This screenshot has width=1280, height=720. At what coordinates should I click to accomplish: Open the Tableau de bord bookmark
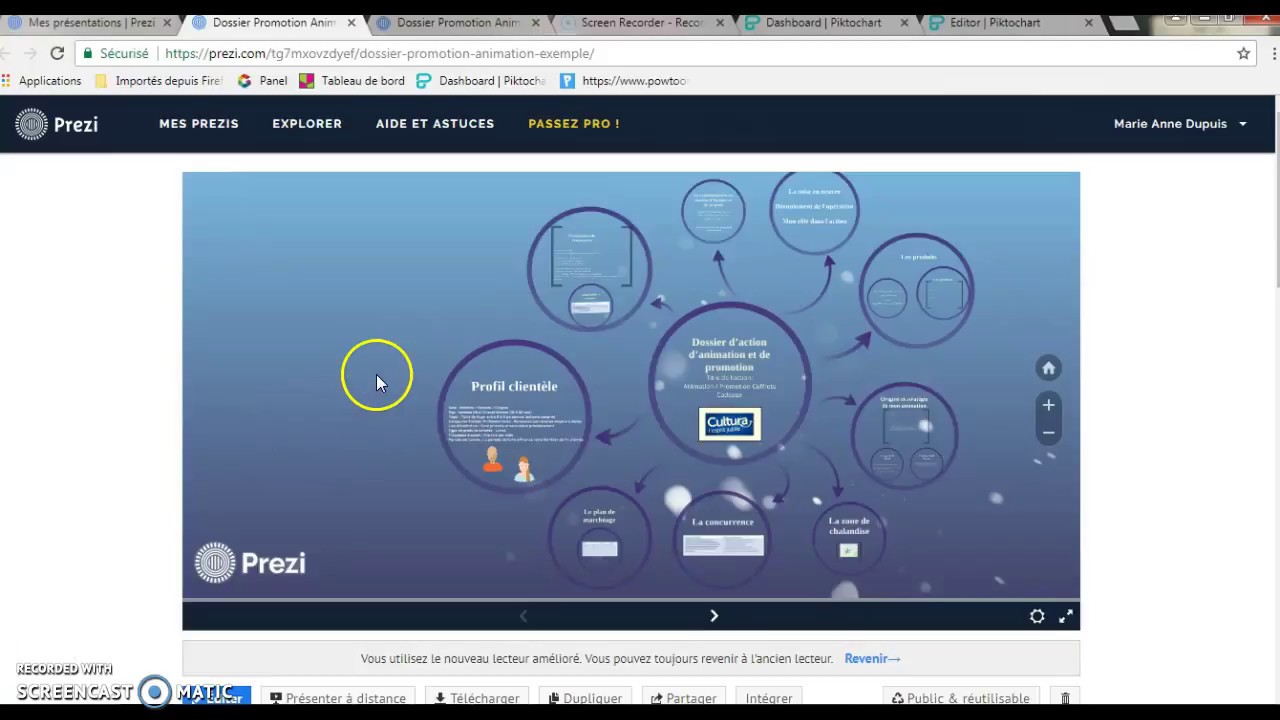pyautogui.click(x=352, y=81)
